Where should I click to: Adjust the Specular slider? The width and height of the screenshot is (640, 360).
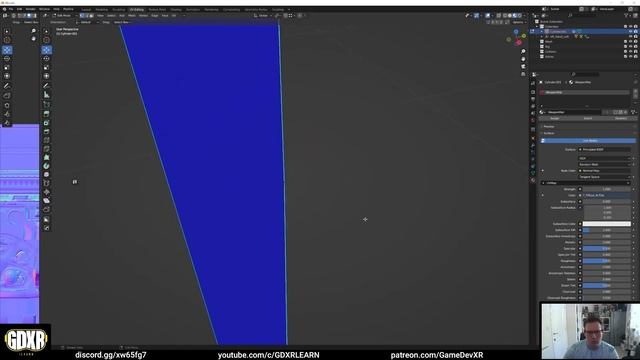(607, 248)
